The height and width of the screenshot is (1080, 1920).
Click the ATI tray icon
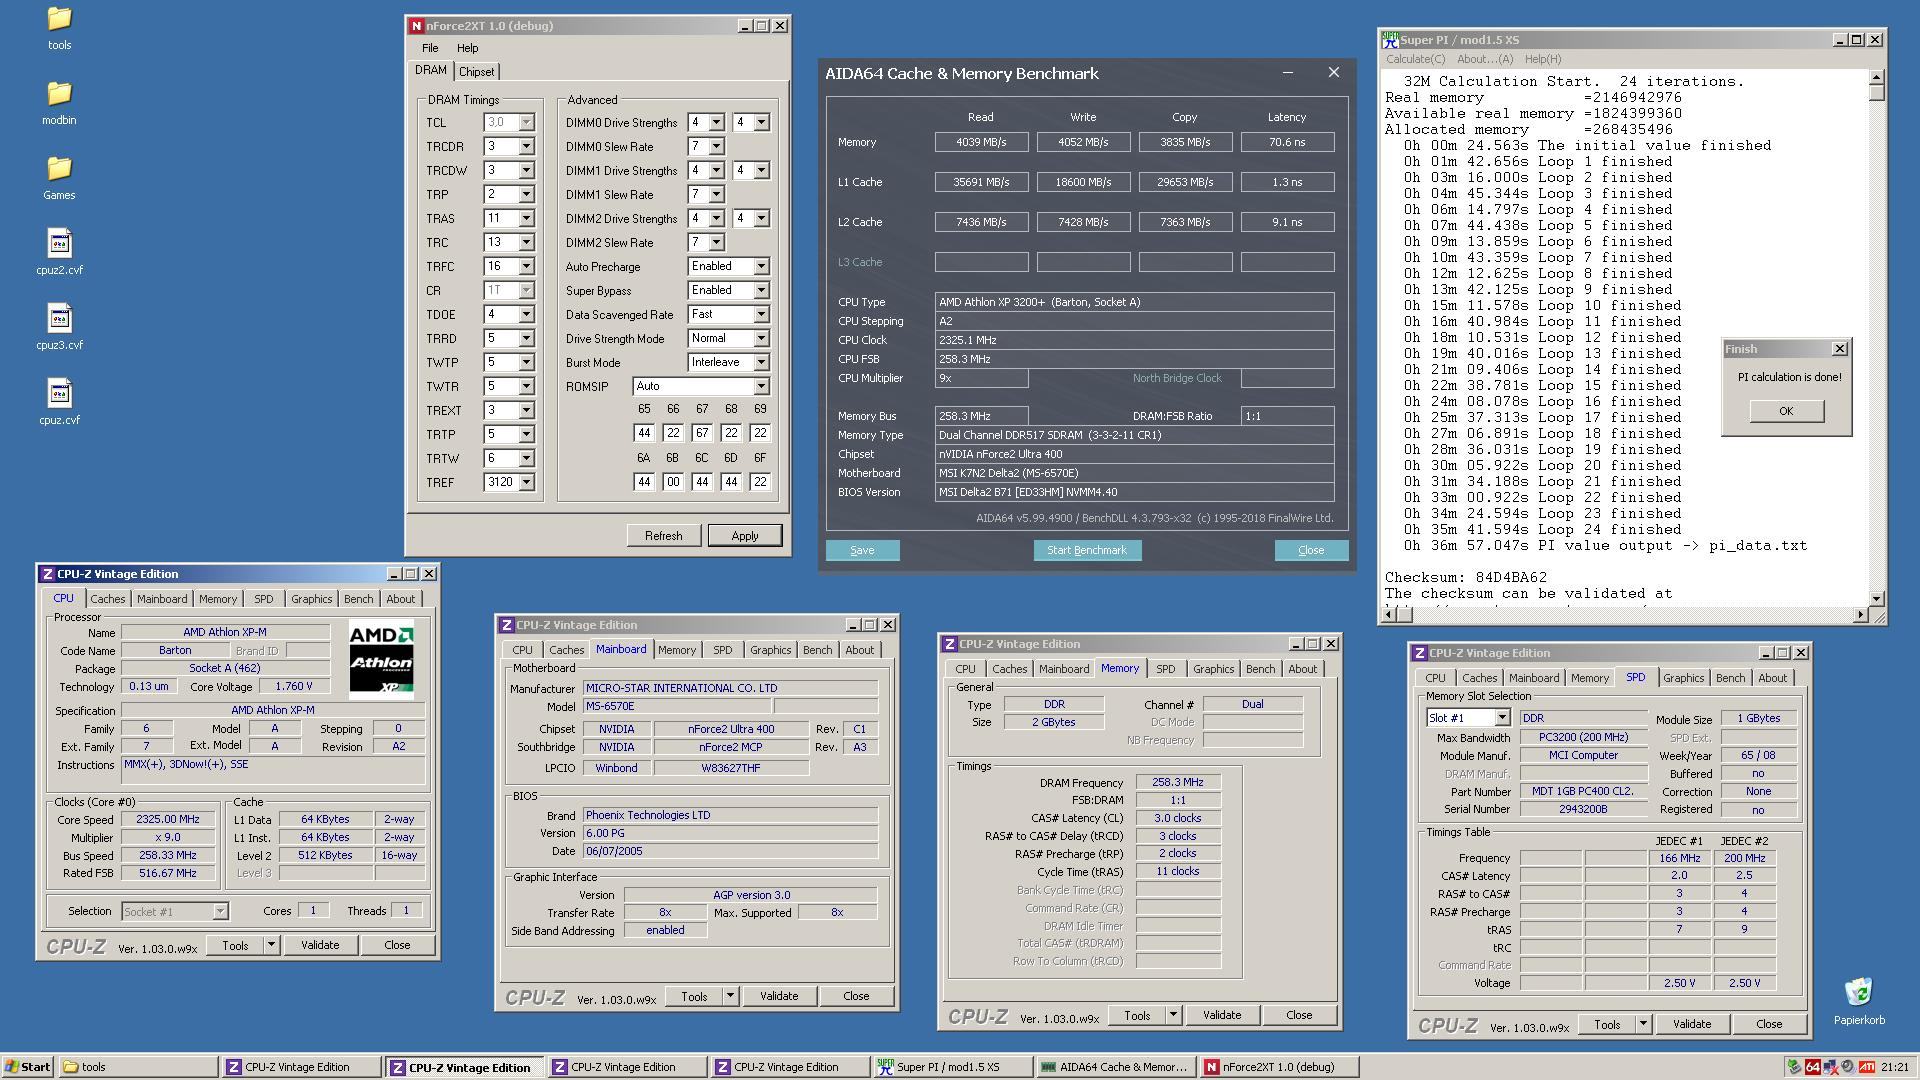(1866, 1067)
